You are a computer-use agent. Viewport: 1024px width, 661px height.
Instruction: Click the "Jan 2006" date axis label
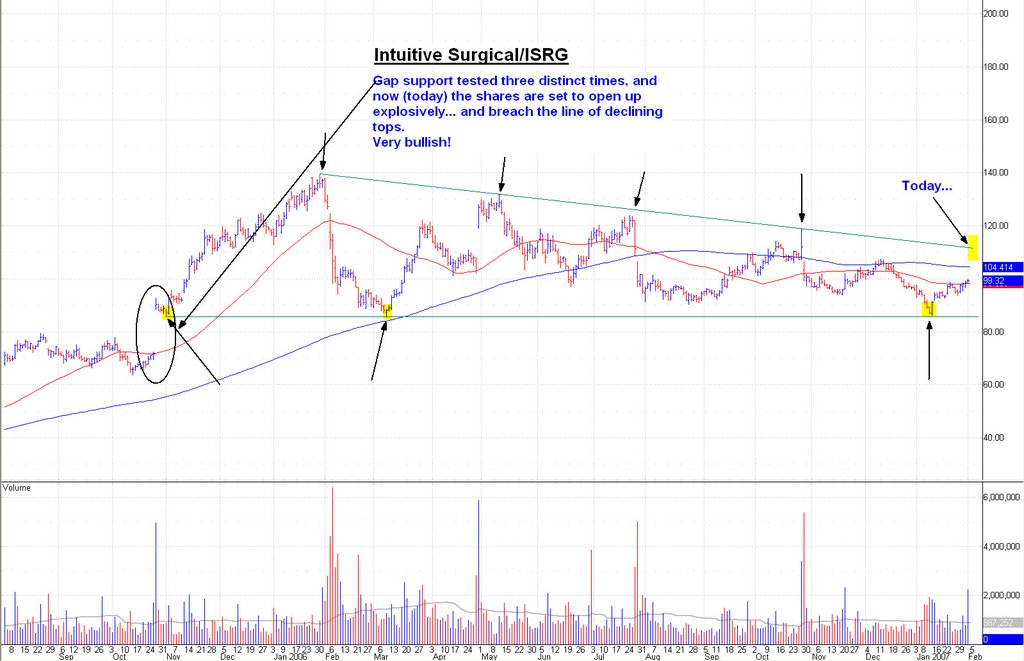click(x=290, y=656)
